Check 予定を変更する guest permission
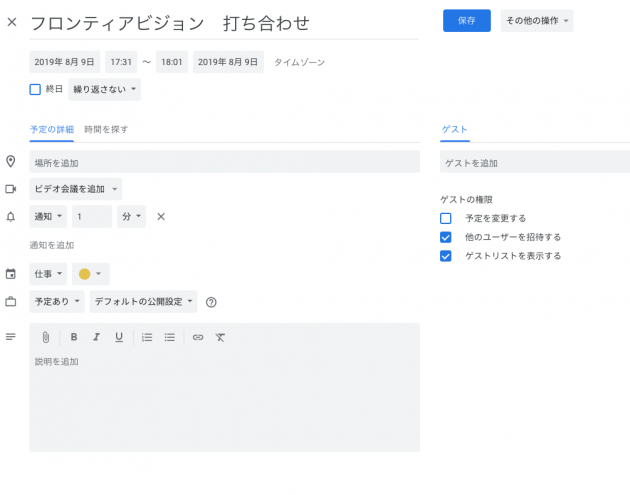630x495 pixels. 446,218
